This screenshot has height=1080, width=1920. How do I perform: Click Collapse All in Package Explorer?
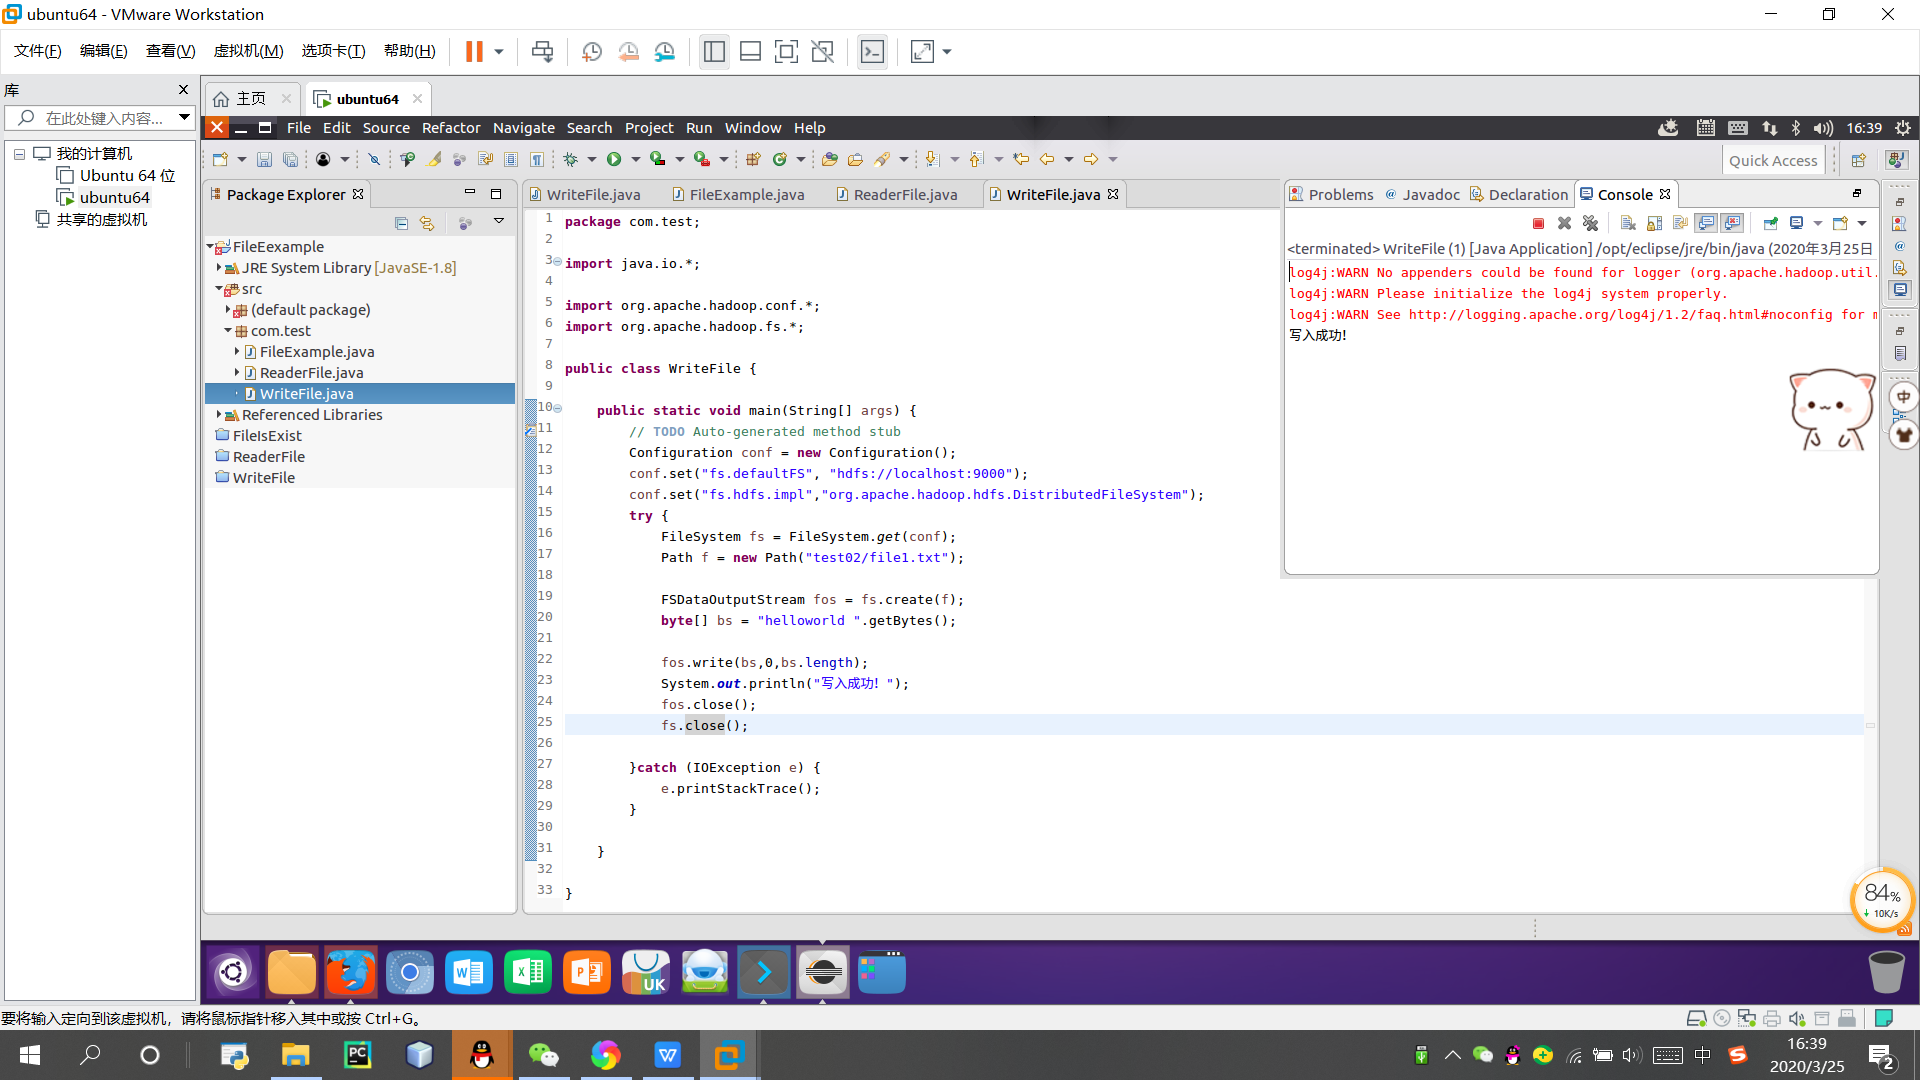tap(401, 223)
